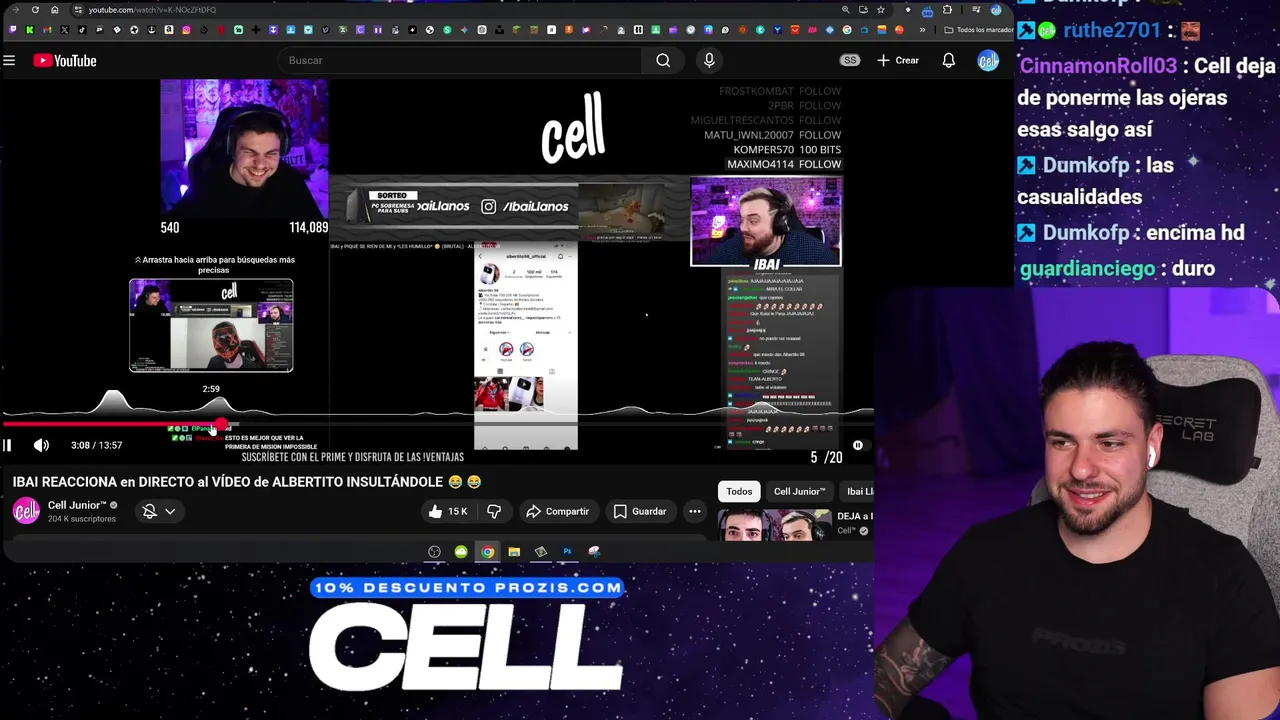Click the browser reload button
This screenshot has width=1280, height=720.
(x=35, y=10)
